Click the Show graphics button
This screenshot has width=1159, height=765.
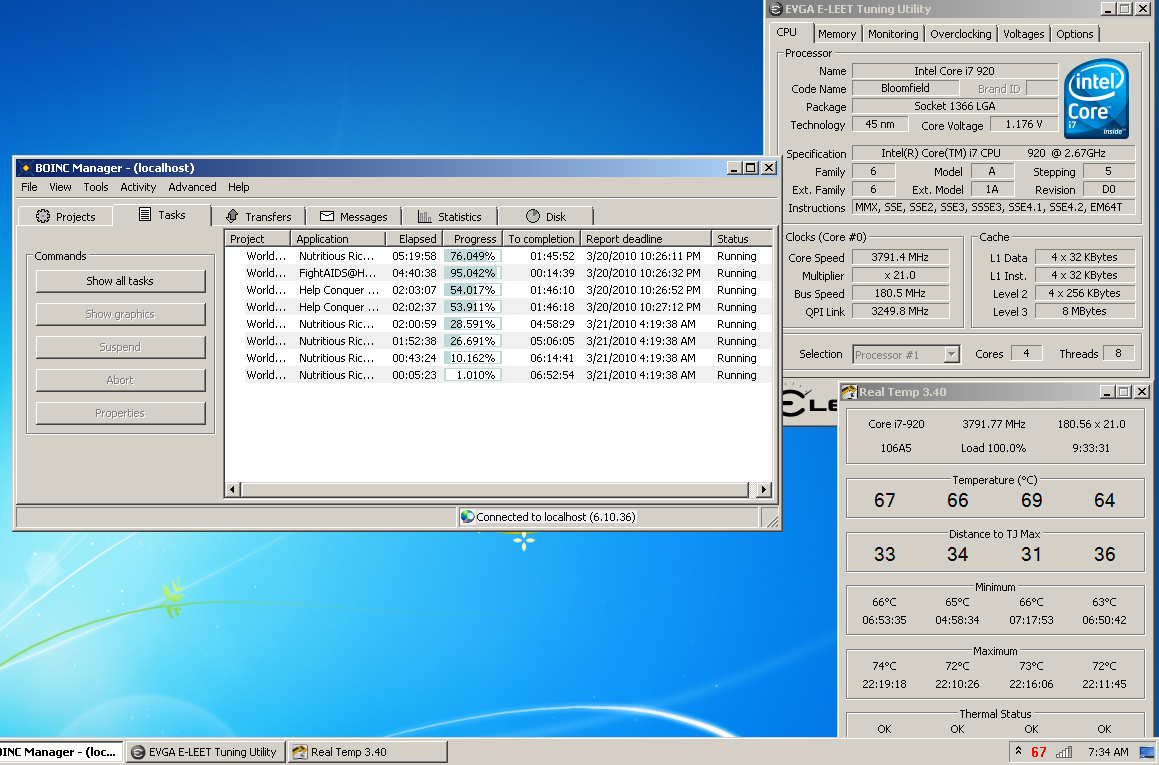[x=120, y=314]
